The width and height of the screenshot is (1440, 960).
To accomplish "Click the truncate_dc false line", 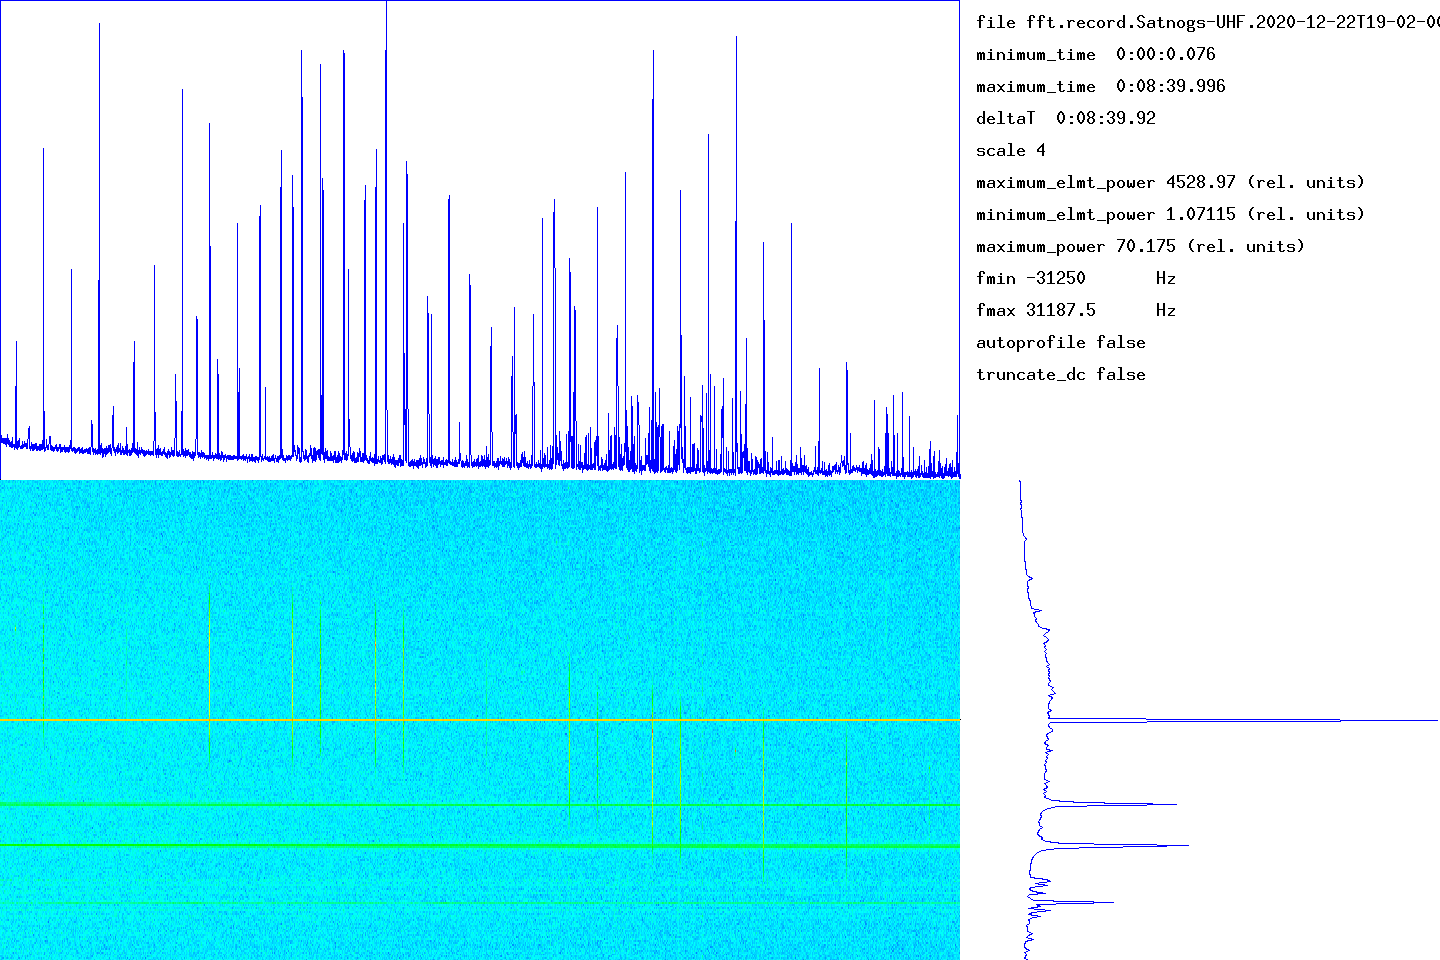I will pos(1061,374).
